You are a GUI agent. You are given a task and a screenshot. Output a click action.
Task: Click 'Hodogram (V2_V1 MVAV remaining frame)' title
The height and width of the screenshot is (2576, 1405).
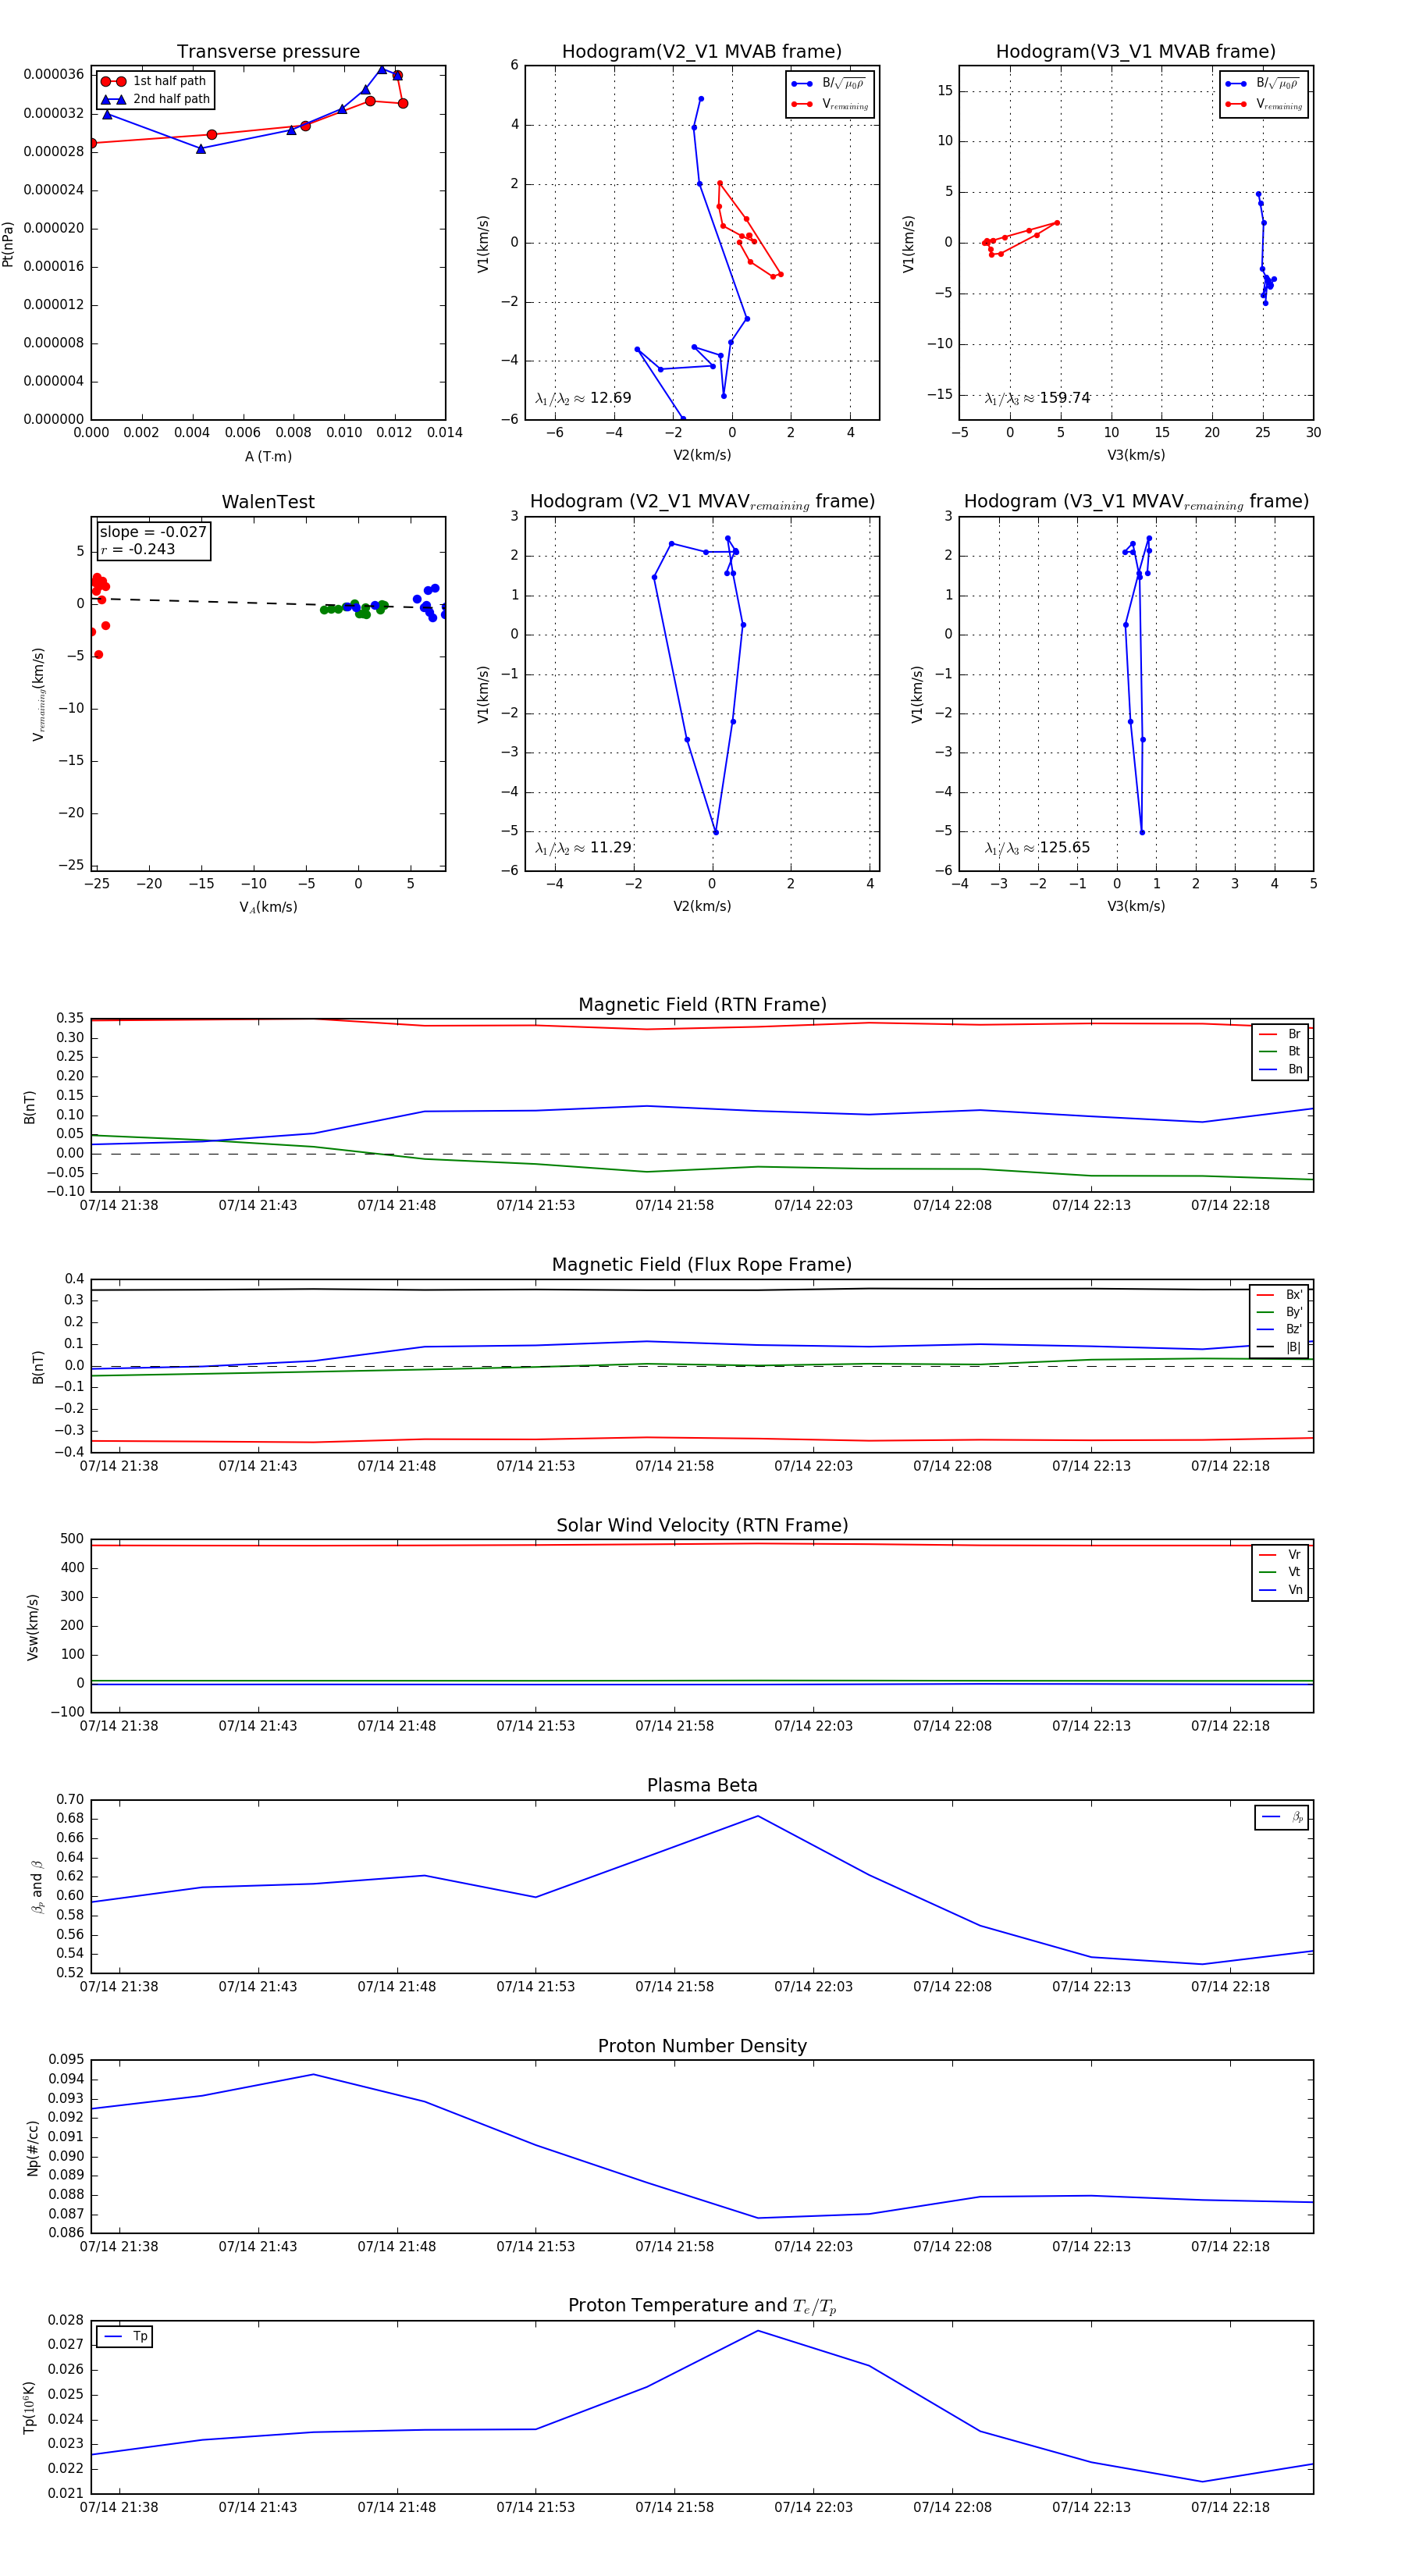(x=702, y=502)
